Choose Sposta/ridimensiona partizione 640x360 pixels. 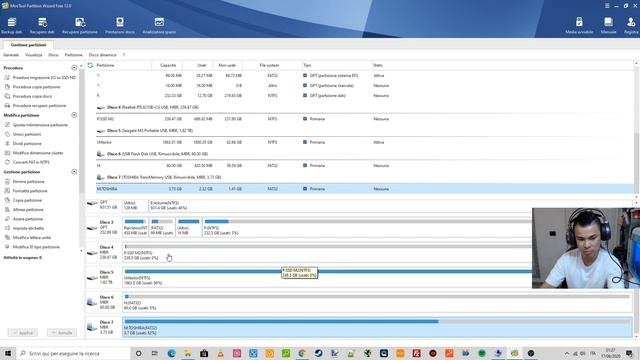36,125
